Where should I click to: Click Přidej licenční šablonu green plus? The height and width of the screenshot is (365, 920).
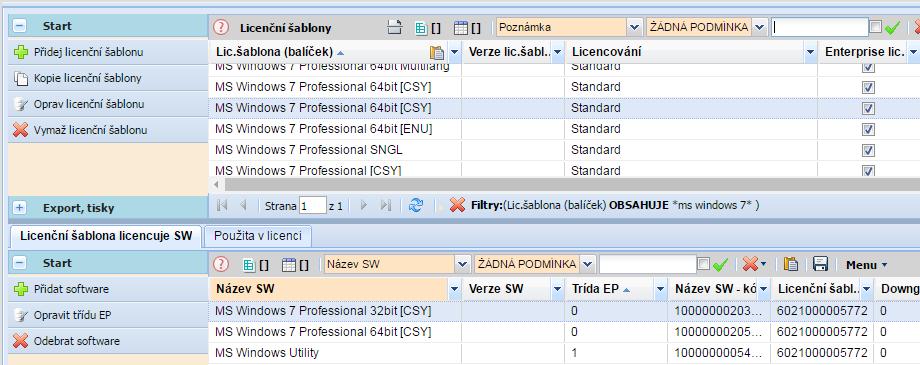coord(21,52)
